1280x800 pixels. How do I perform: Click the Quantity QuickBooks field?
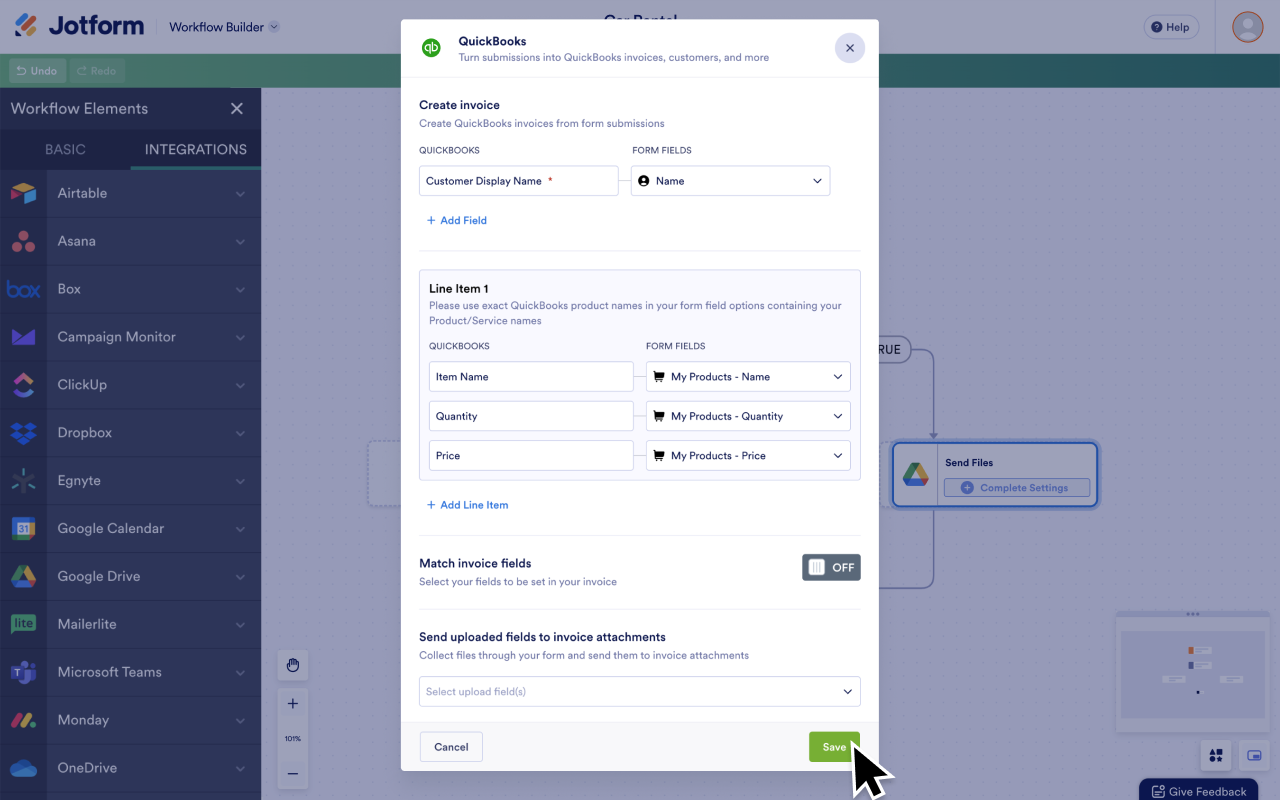pyautogui.click(x=531, y=416)
